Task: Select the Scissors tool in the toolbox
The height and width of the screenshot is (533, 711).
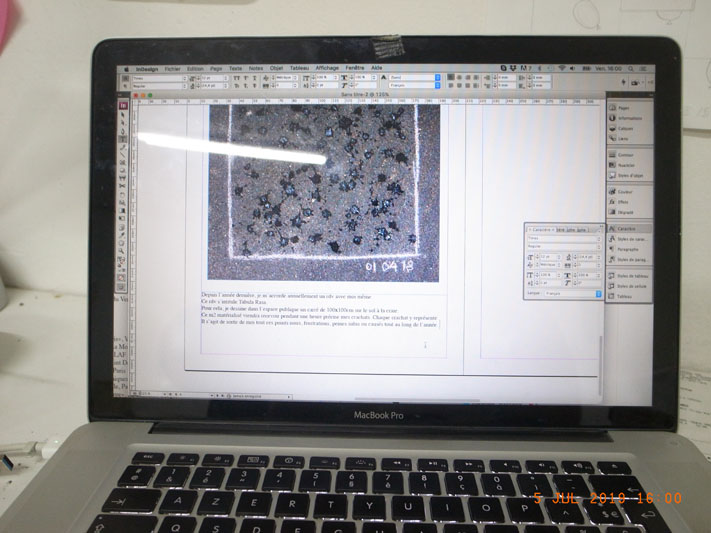Action: coord(122,186)
